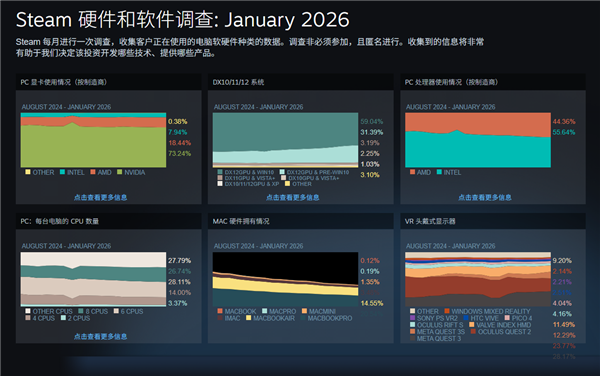This screenshot has height=376, width=600.
Task: Click the 73.24% value beside graphics chart
Action: point(179,153)
